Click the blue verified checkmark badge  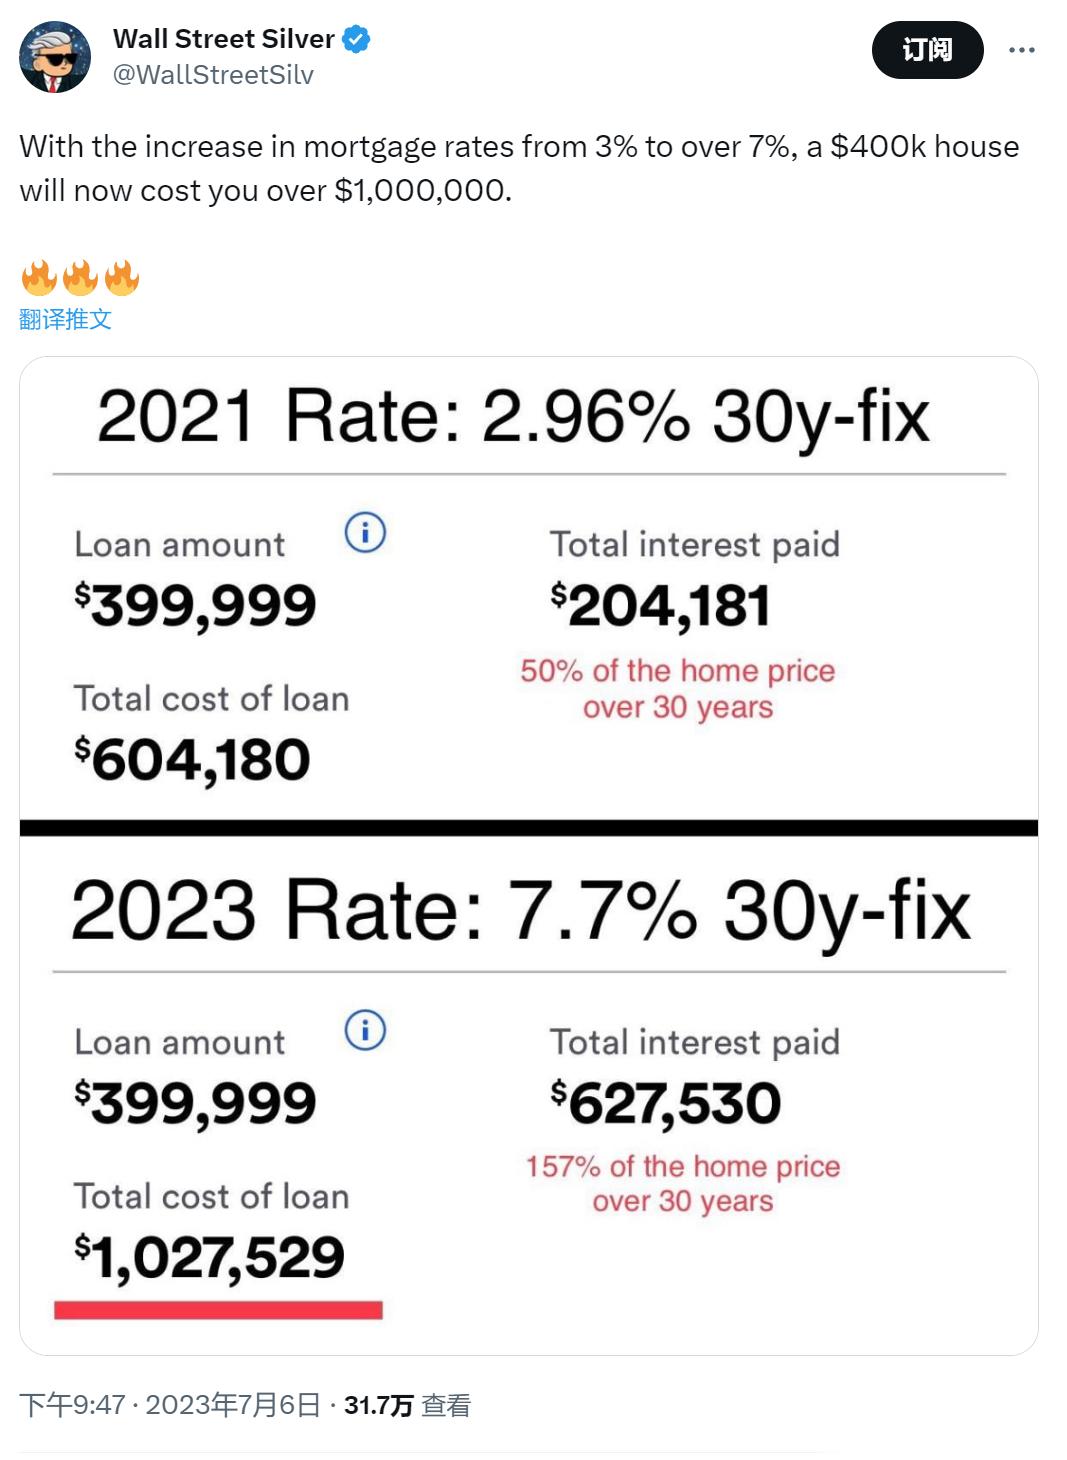click(356, 39)
